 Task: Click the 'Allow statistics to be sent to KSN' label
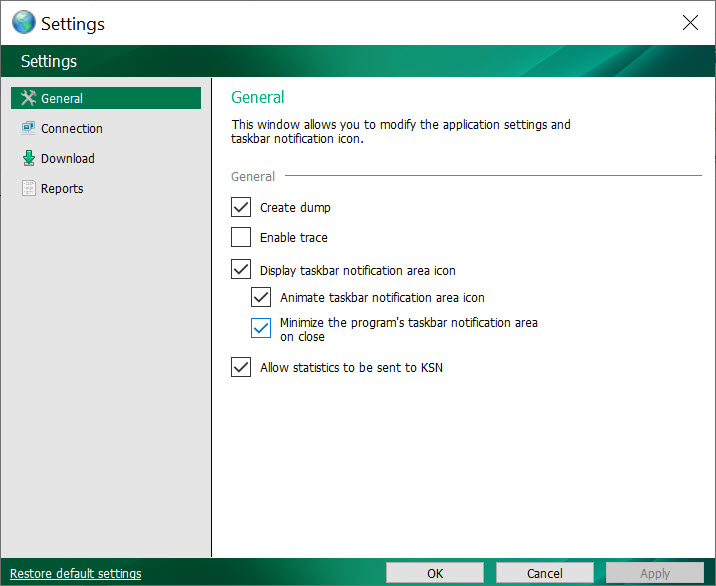351,368
